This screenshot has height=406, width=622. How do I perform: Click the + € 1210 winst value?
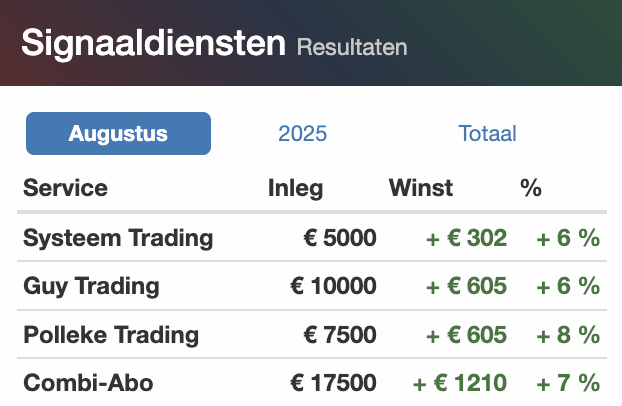click(x=460, y=383)
